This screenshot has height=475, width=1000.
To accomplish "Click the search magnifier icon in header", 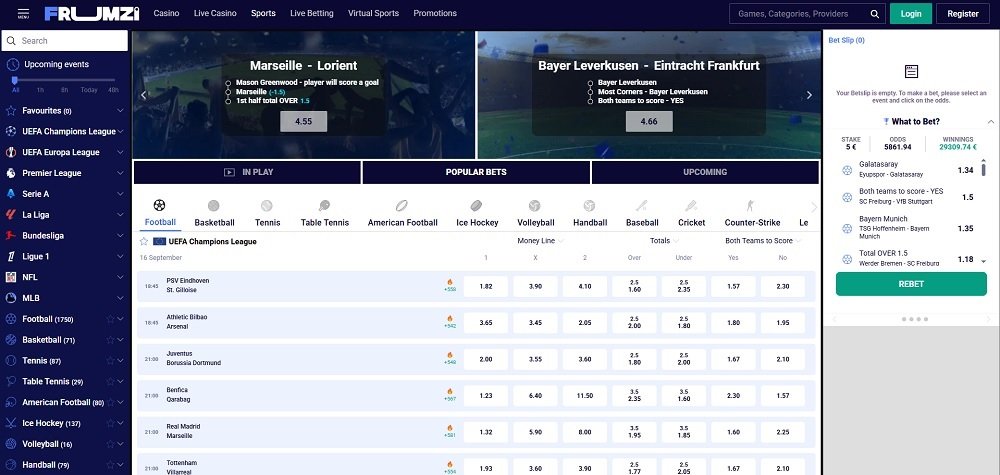I will pyautogui.click(x=875, y=14).
